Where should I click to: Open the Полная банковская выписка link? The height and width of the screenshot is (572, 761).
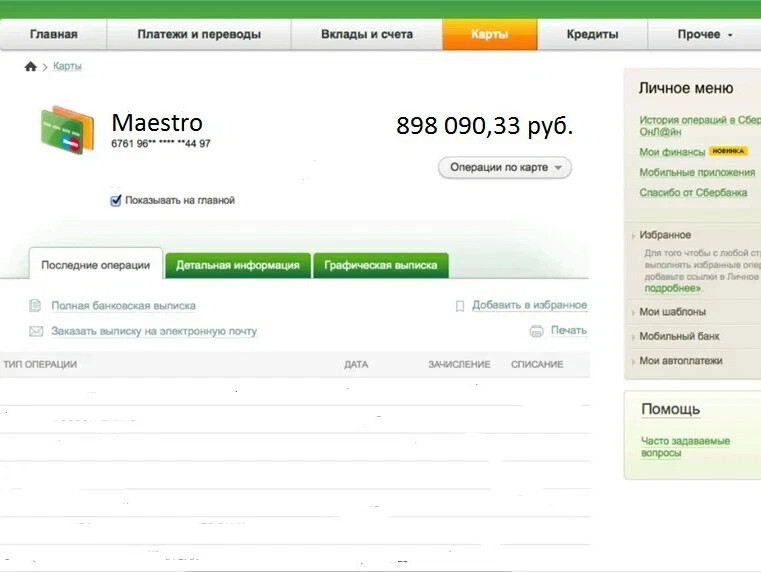[123, 306]
